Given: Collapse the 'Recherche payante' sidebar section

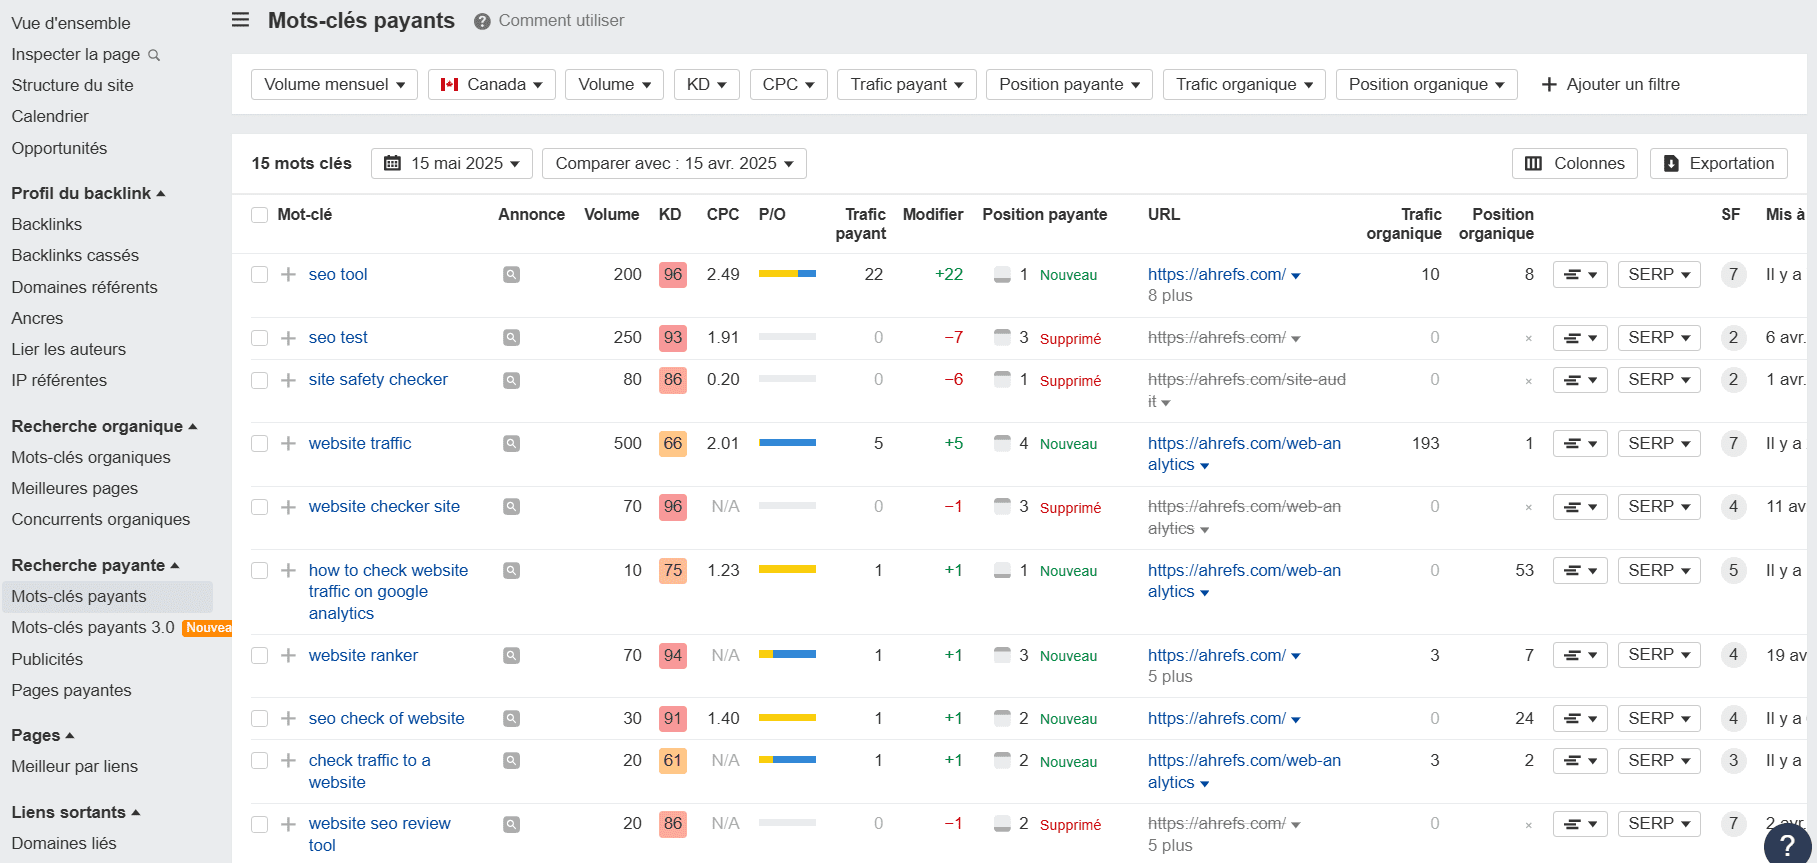Looking at the screenshot, I should click(95, 565).
